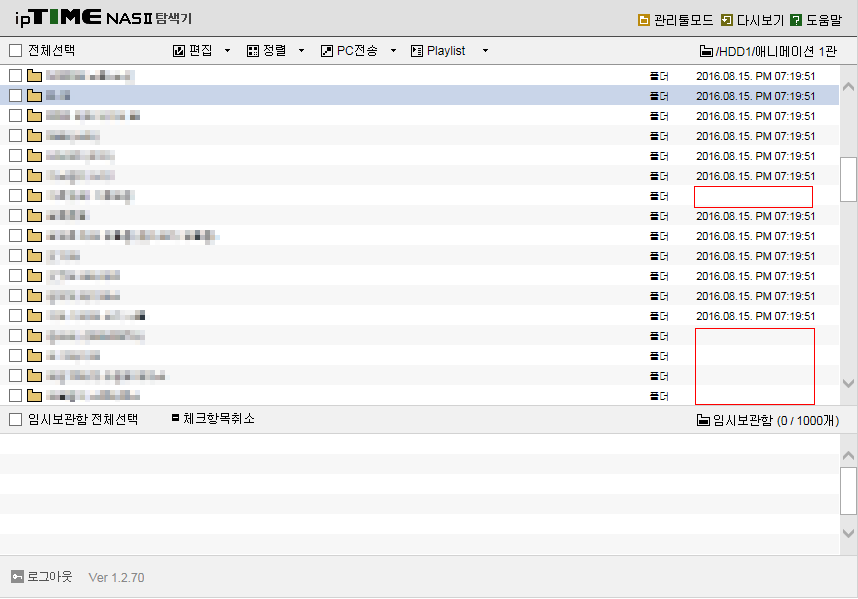858x599 pixels.
Task: Click the 임시보관함 list scroll-up arrow
Action: pos(849,455)
